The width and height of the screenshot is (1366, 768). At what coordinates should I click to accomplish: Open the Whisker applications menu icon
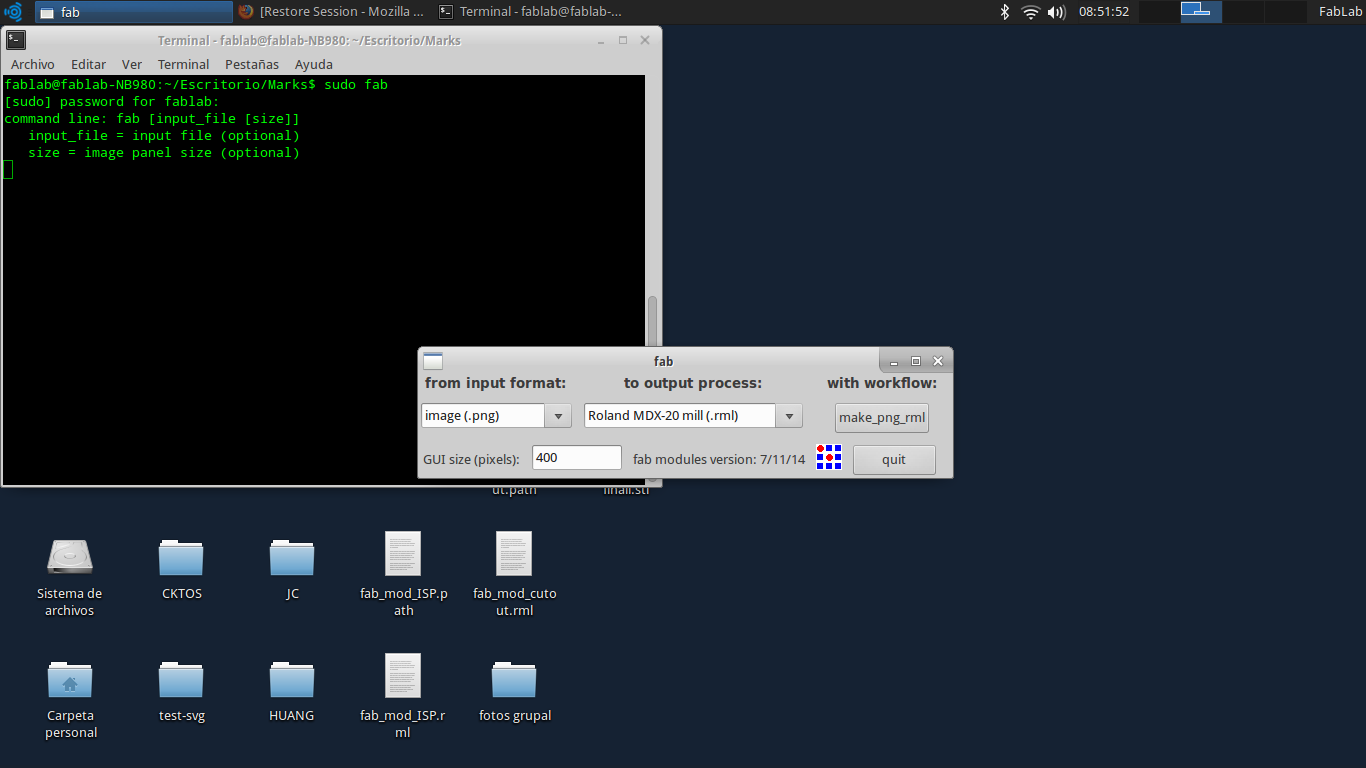(13, 12)
